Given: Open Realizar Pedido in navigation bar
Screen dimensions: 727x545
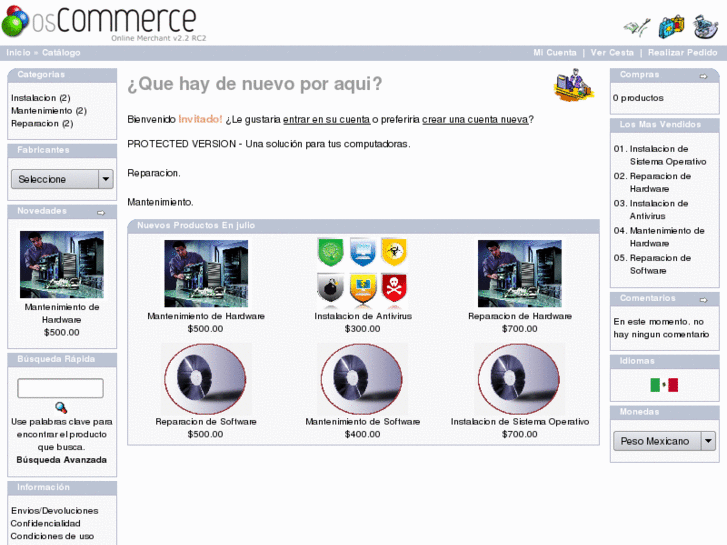Looking at the screenshot, I should tap(682, 52).
